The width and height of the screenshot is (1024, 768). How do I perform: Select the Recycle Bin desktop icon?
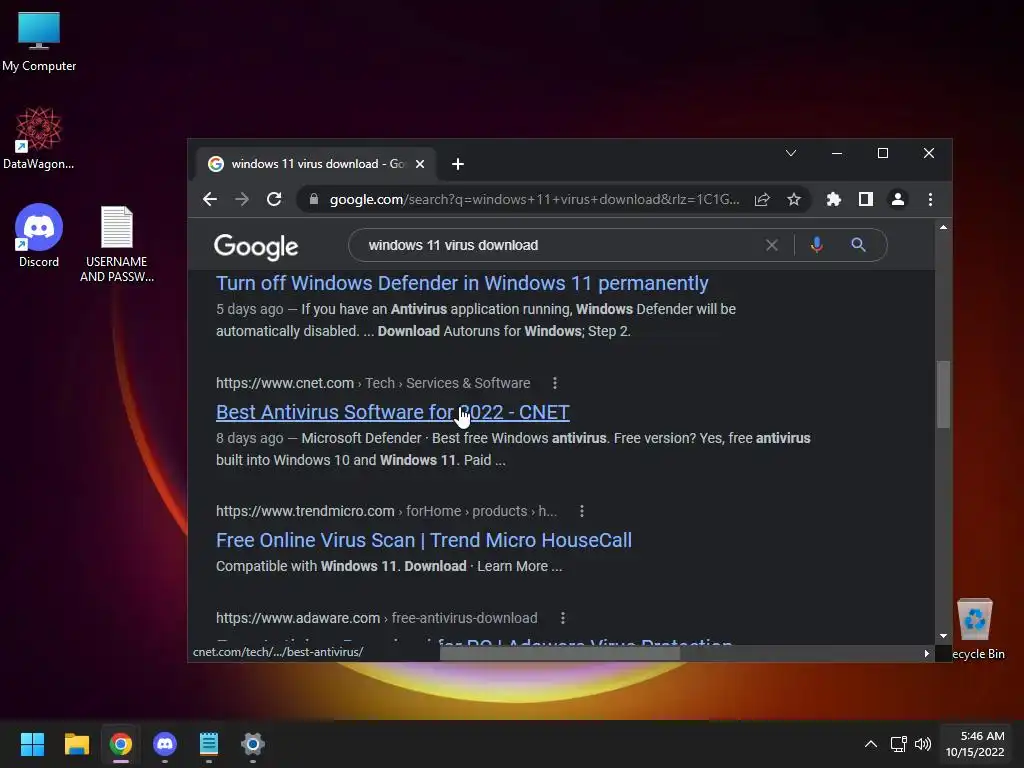tap(976, 630)
